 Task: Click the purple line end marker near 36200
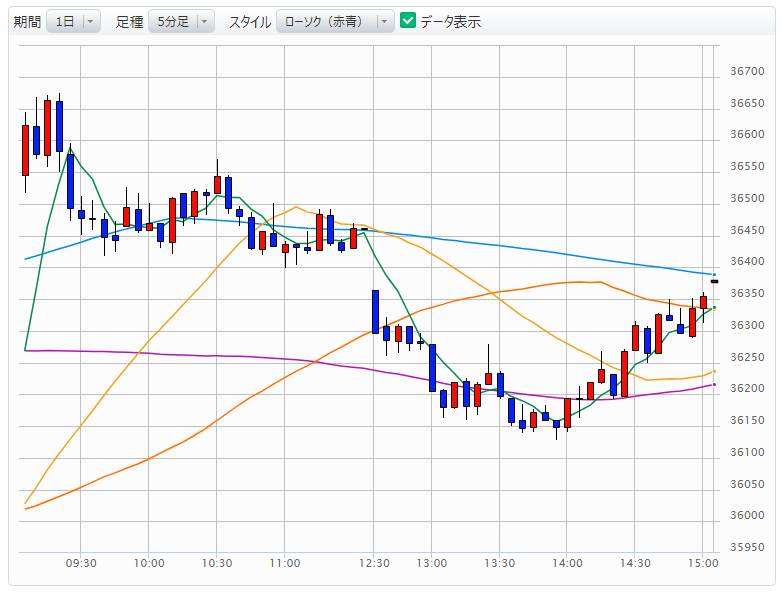(714, 384)
